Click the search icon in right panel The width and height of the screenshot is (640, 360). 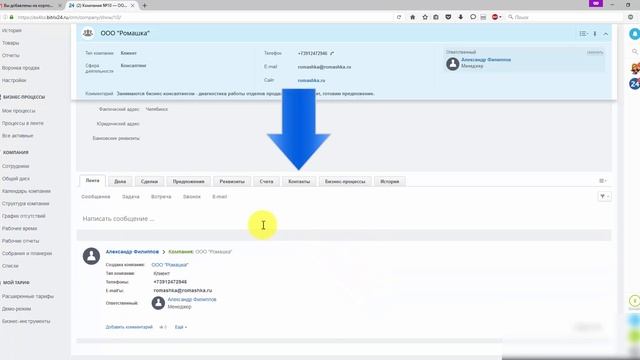coord(635,51)
